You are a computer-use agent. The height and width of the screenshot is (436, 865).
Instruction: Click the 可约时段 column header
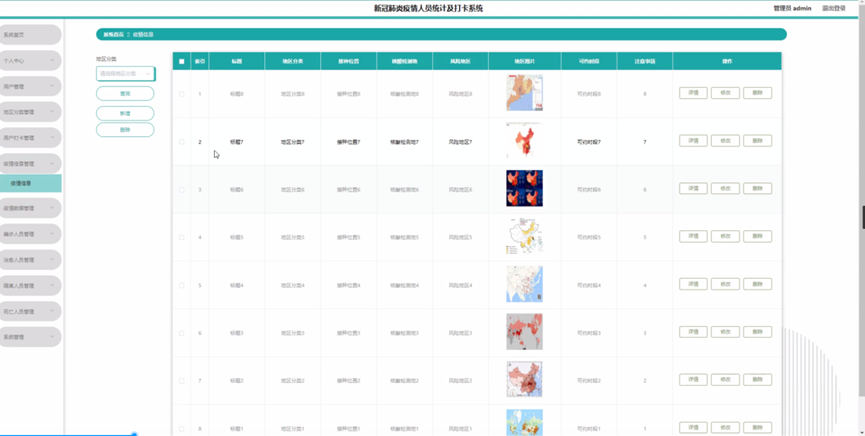(x=589, y=61)
